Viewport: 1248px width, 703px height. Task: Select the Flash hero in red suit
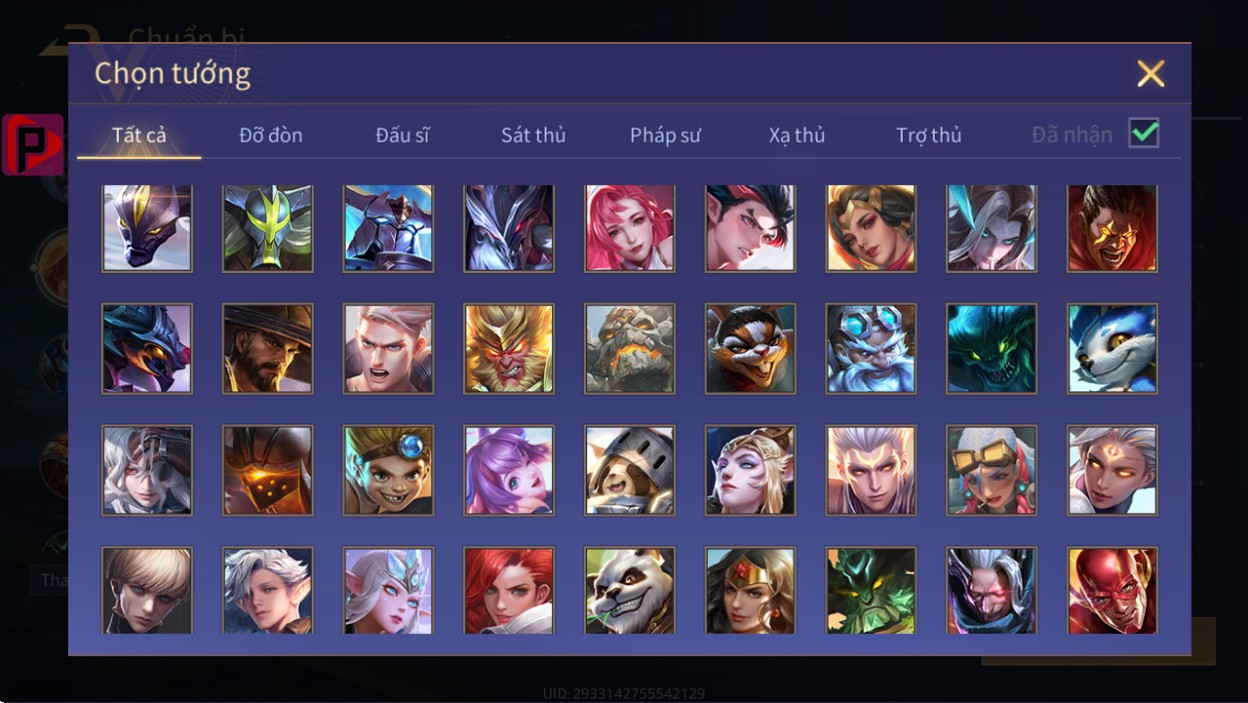(1112, 590)
